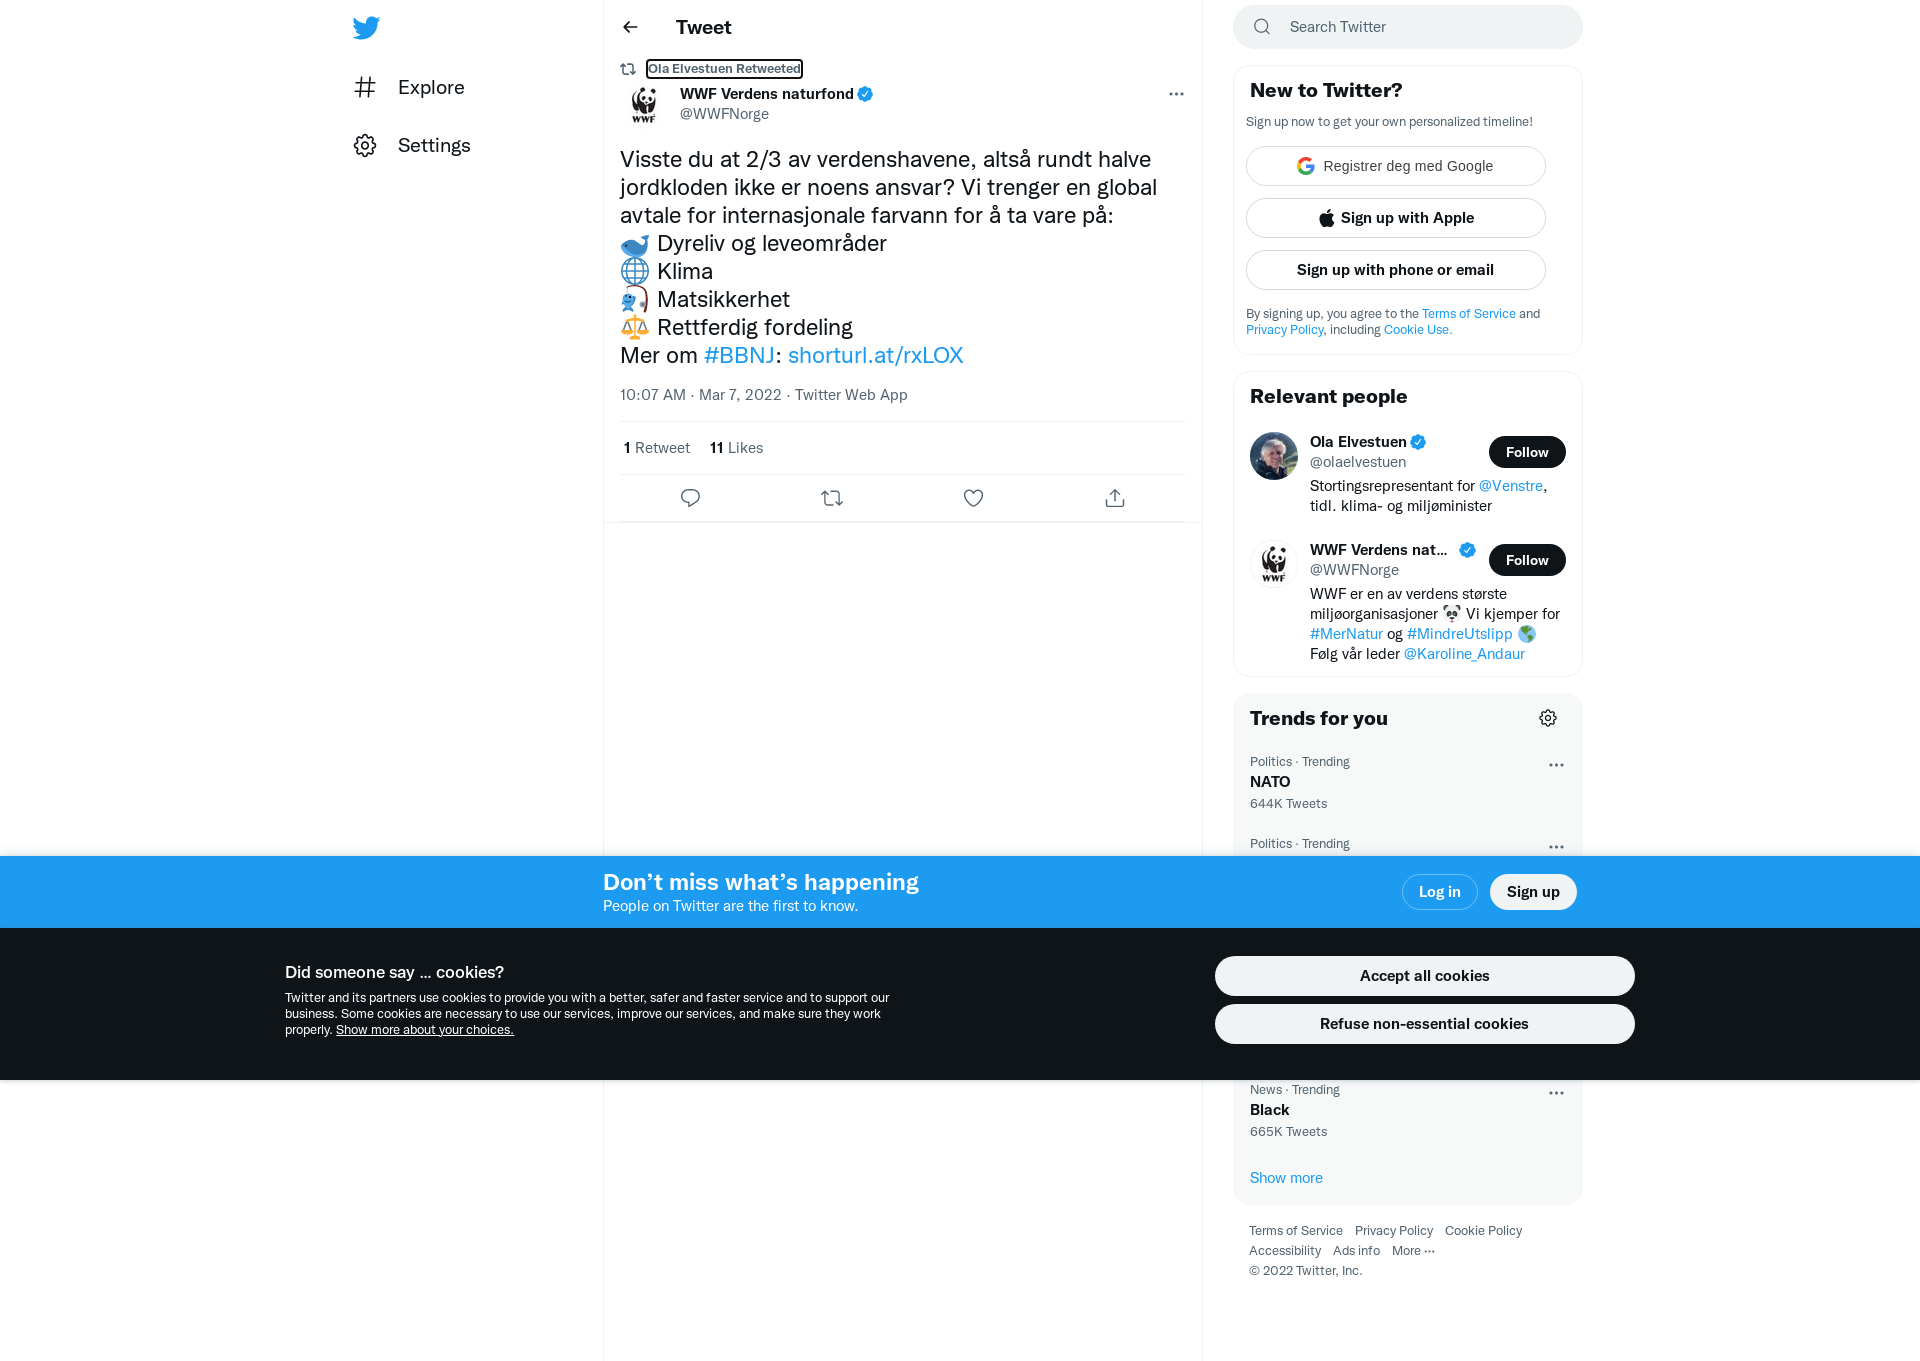Open Trends settings gear icon
Screen dimensions: 1920x1361
(1548, 718)
